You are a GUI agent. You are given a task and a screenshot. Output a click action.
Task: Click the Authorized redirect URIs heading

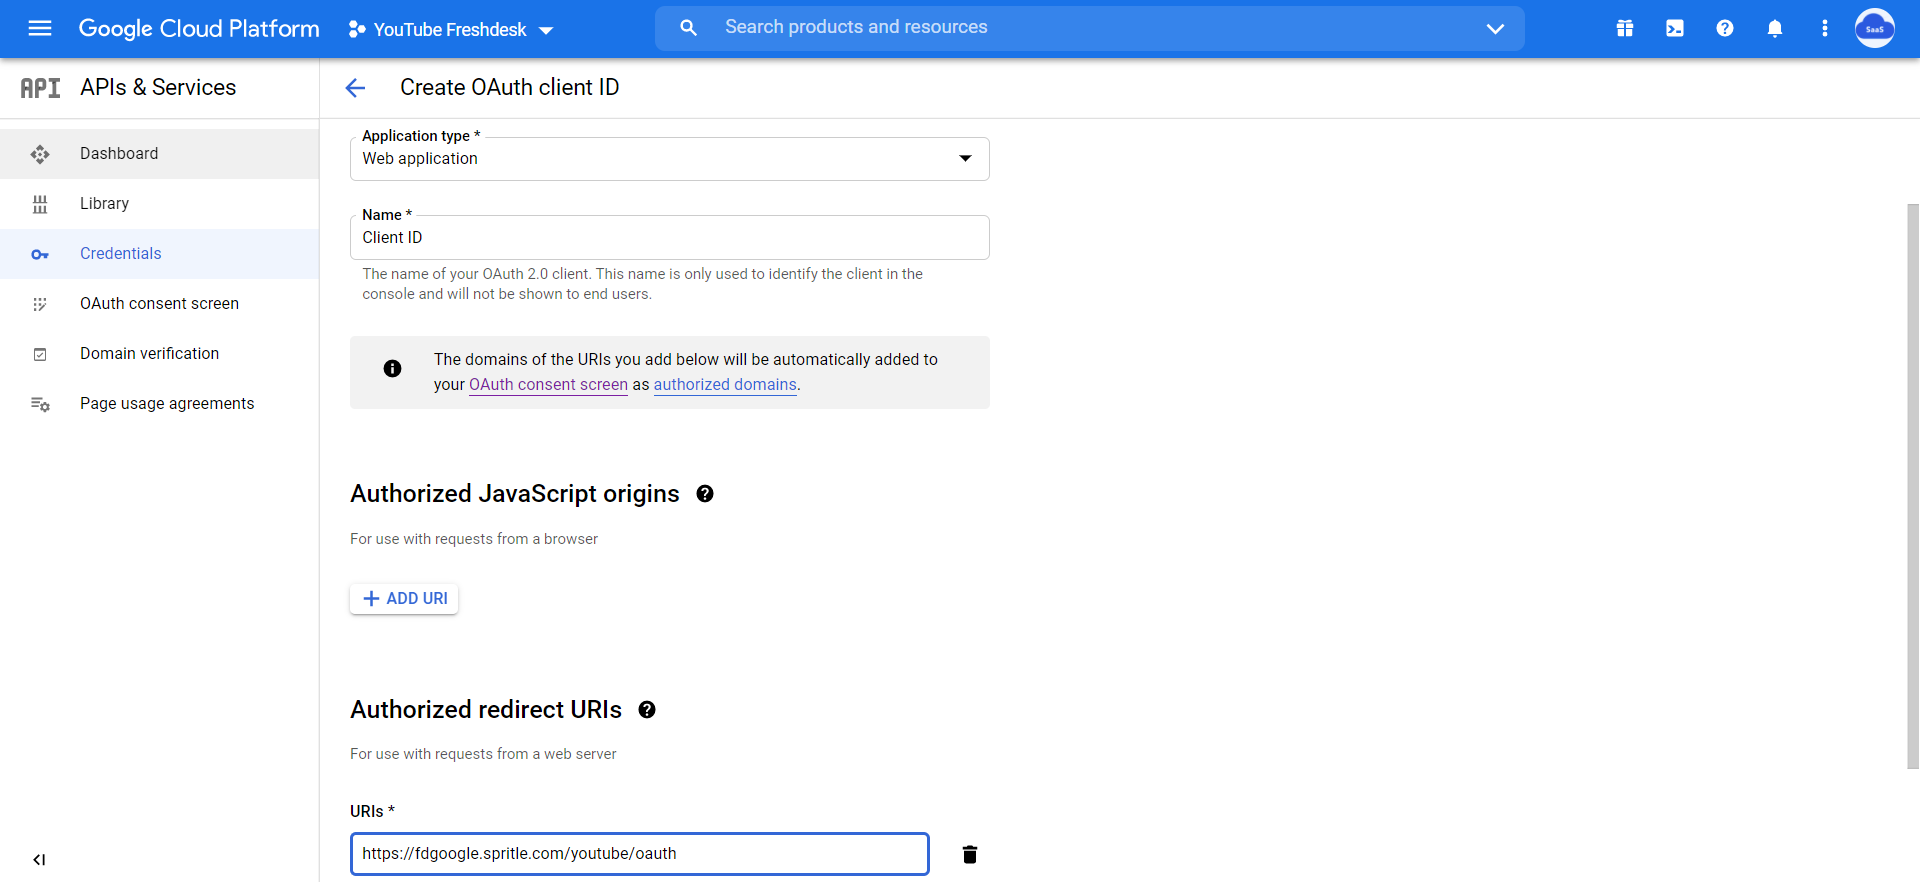coord(486,710)
